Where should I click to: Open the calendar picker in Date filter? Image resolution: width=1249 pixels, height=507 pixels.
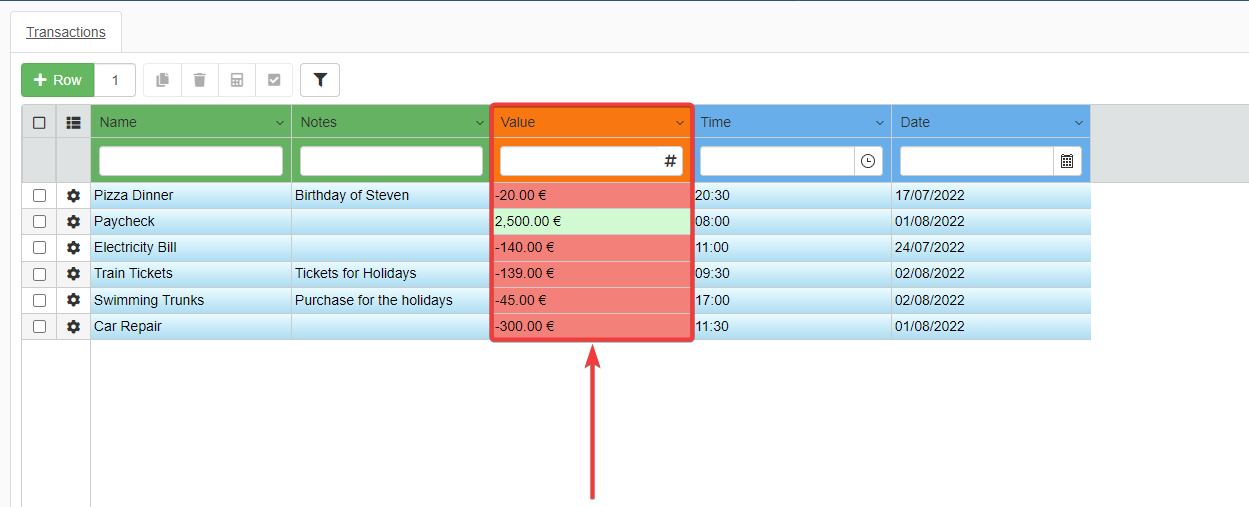coord(1067,161)
